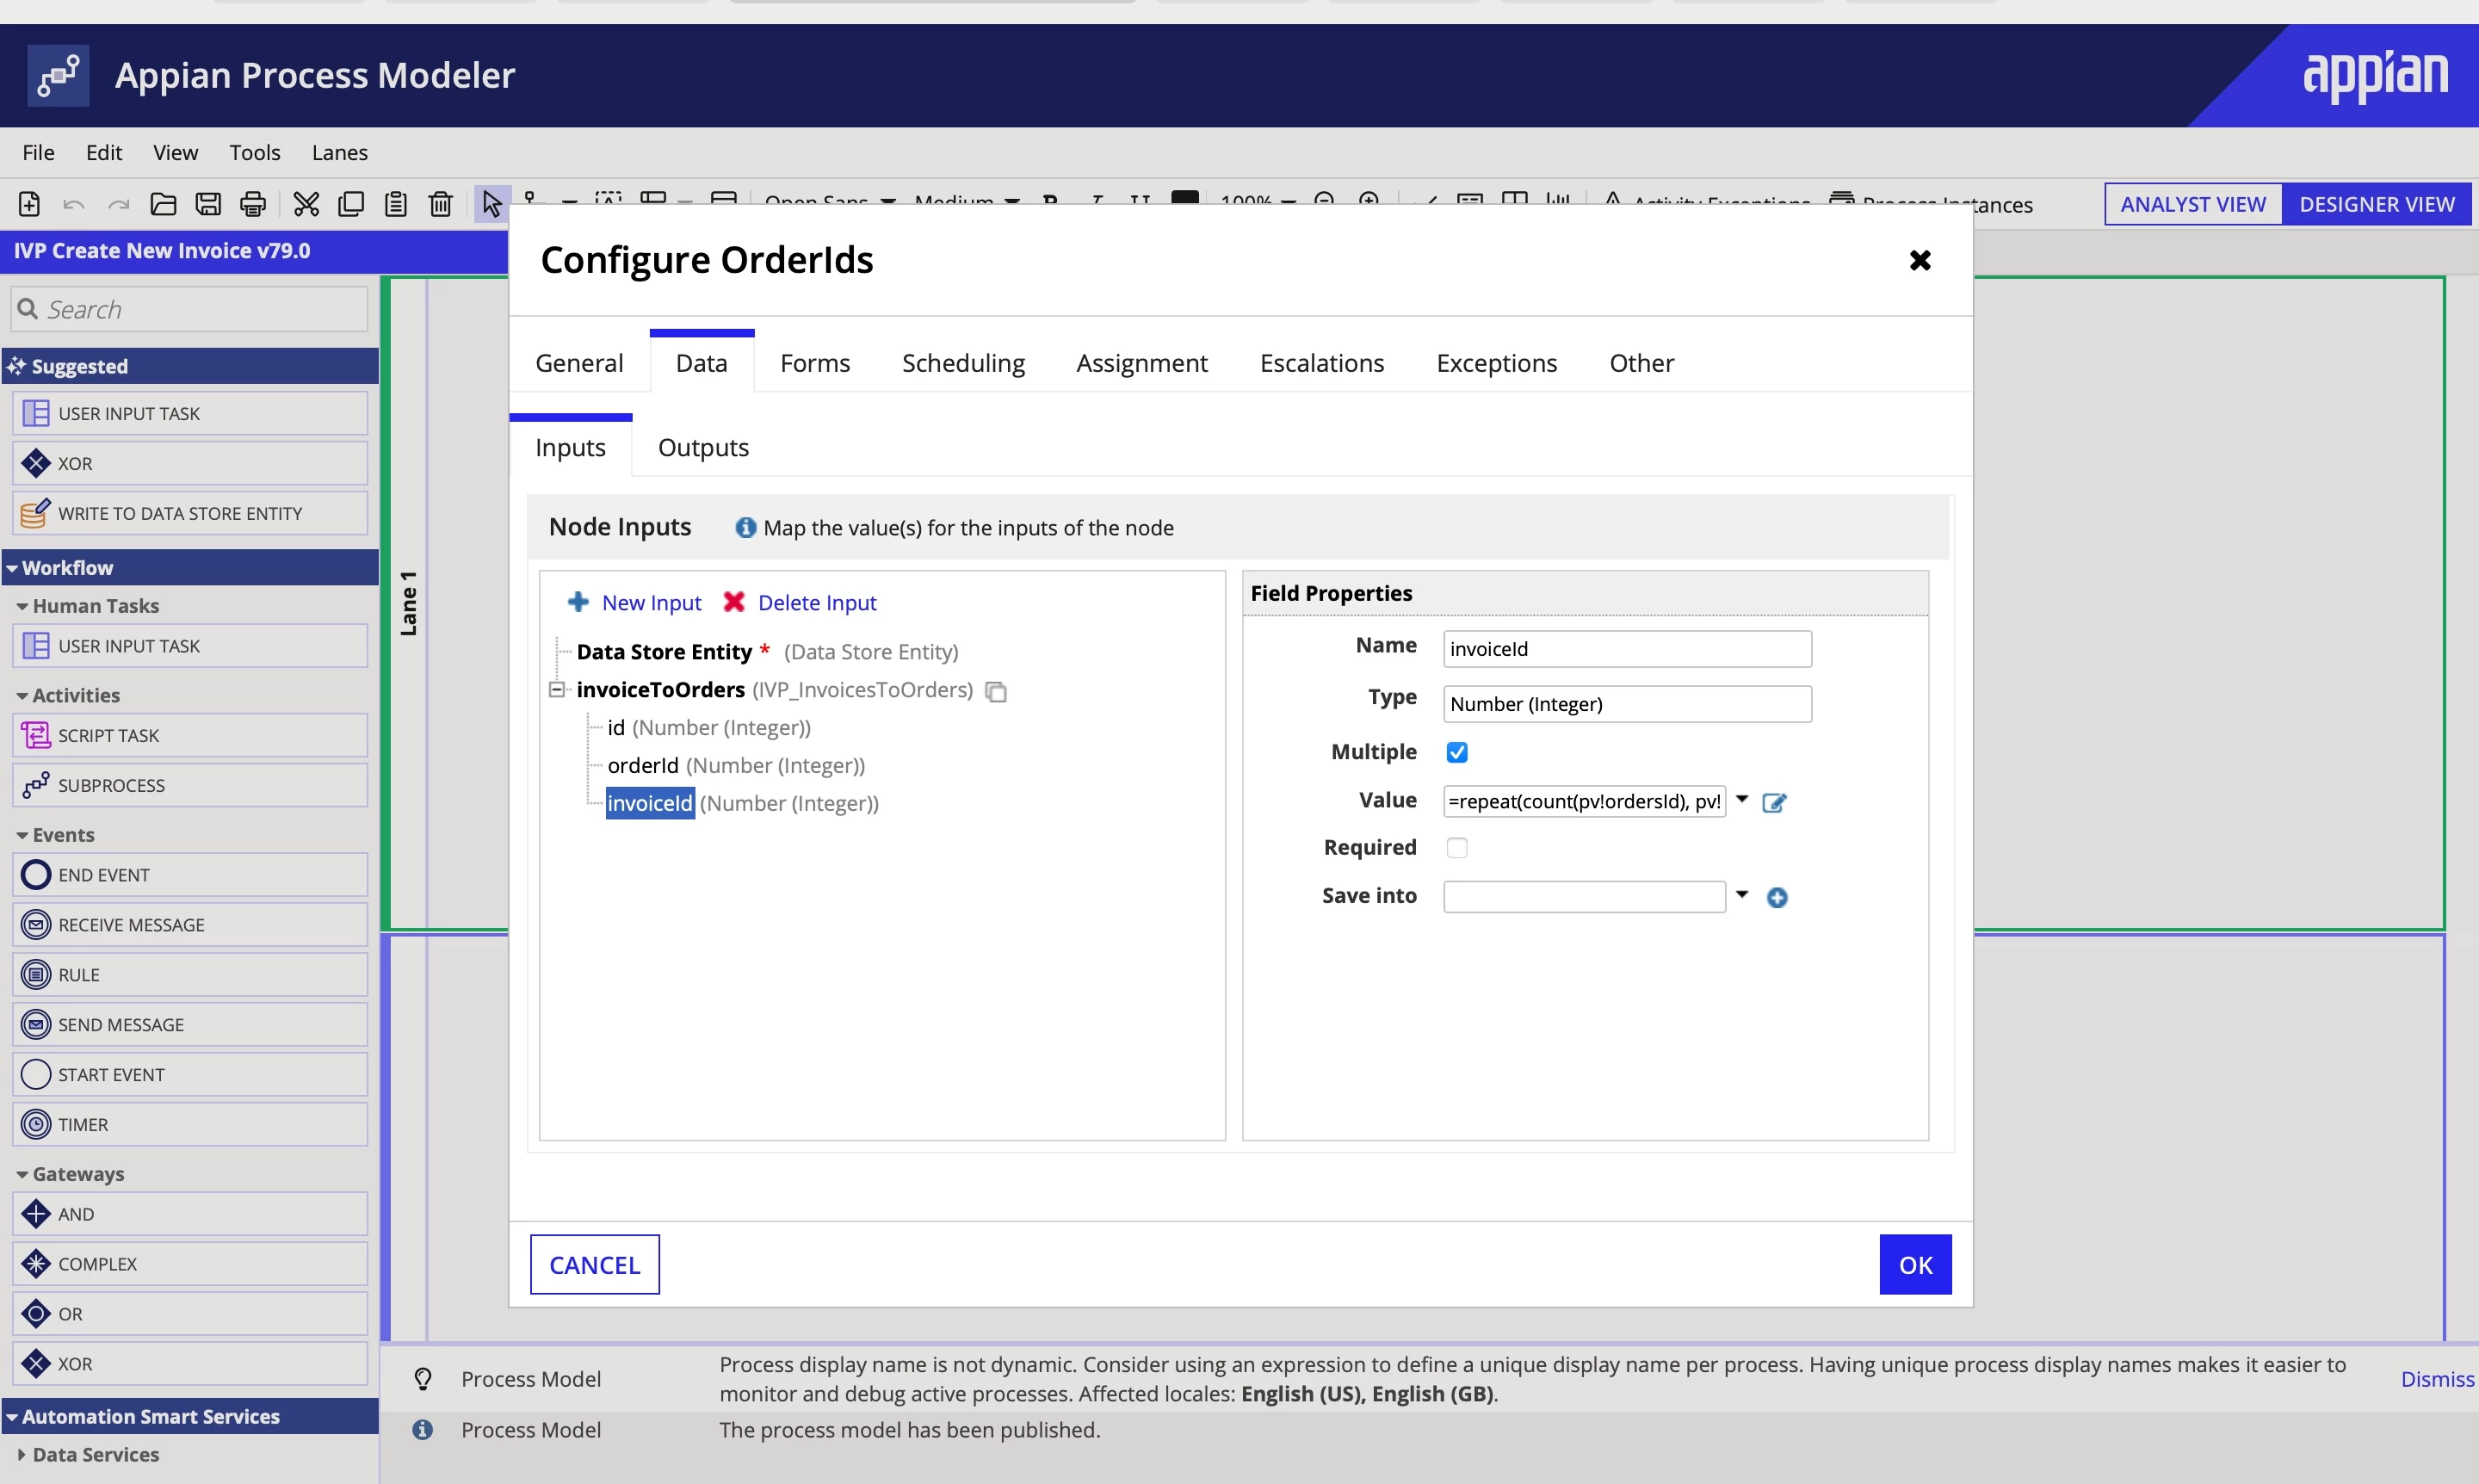Switch to the General tab
Image resolution: width=2479 pixels, height=1484 pixels.
tap(579, 363)
